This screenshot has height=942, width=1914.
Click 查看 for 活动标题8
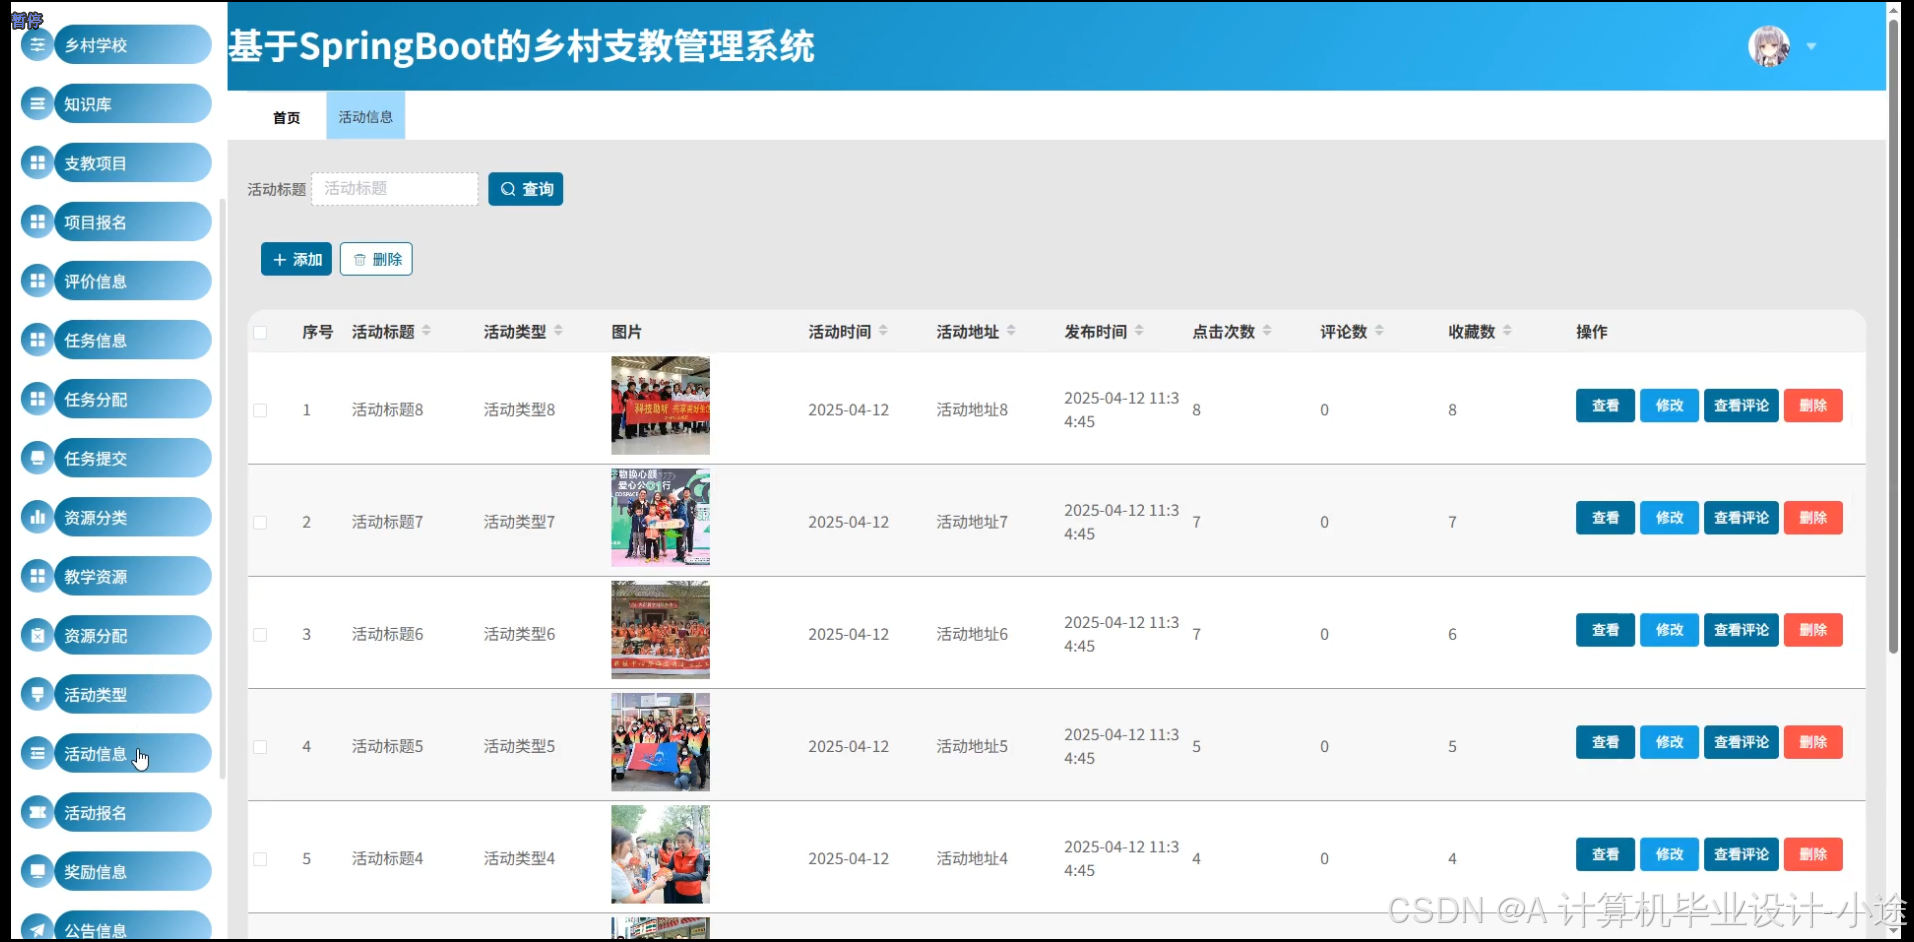click(x=1605, y=406)
